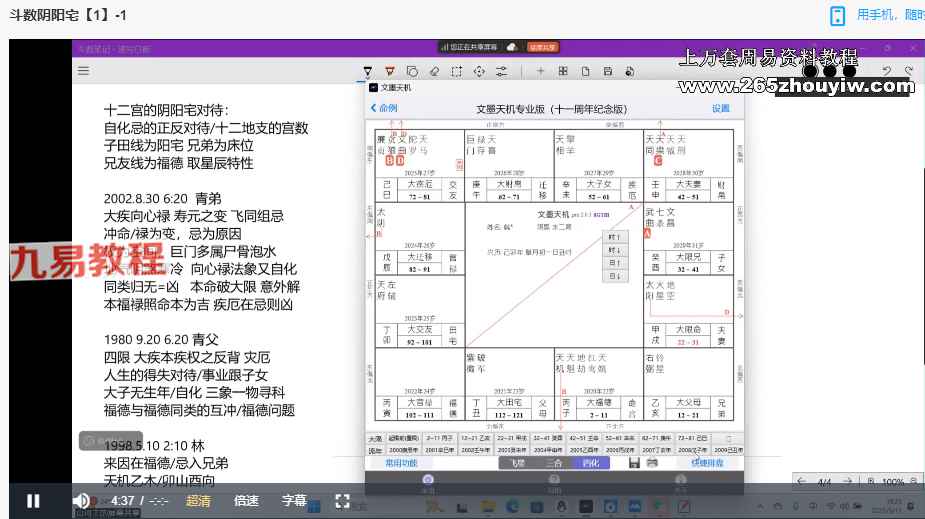Enter fullscreen video mode

[342, 500]
